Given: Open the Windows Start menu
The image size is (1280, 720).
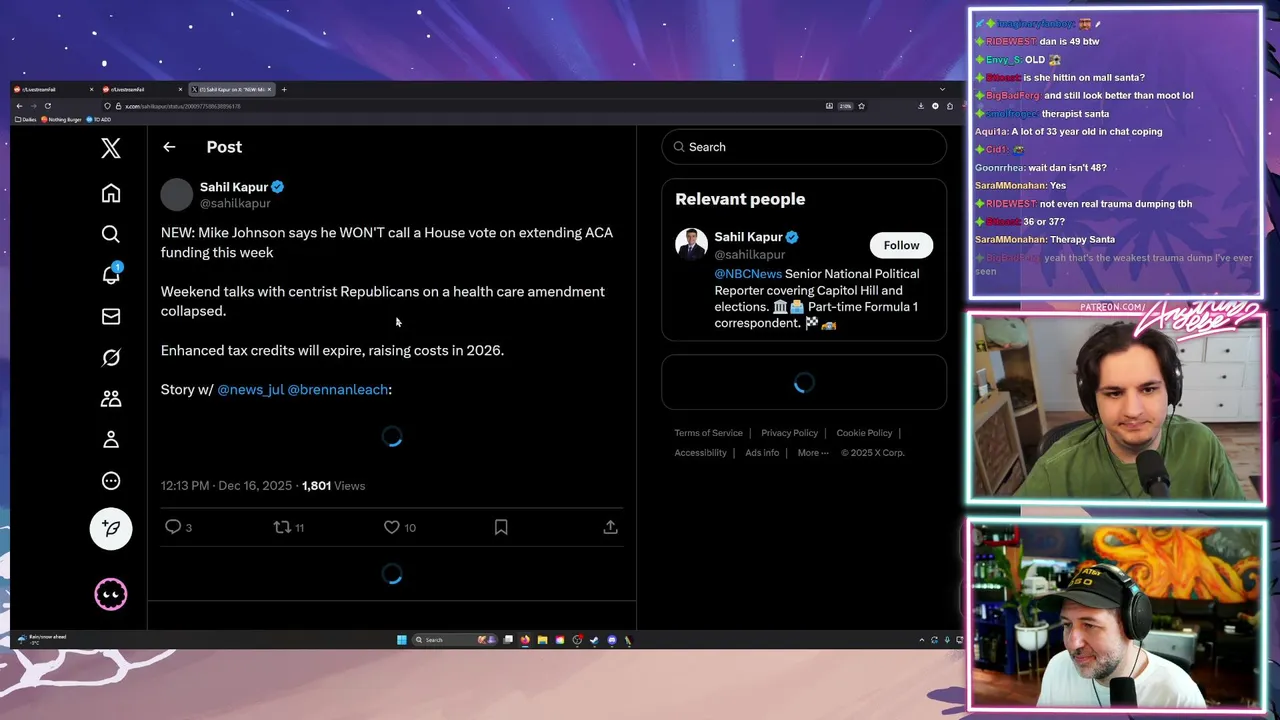Looking at the screenshot, I should [402, 640].
